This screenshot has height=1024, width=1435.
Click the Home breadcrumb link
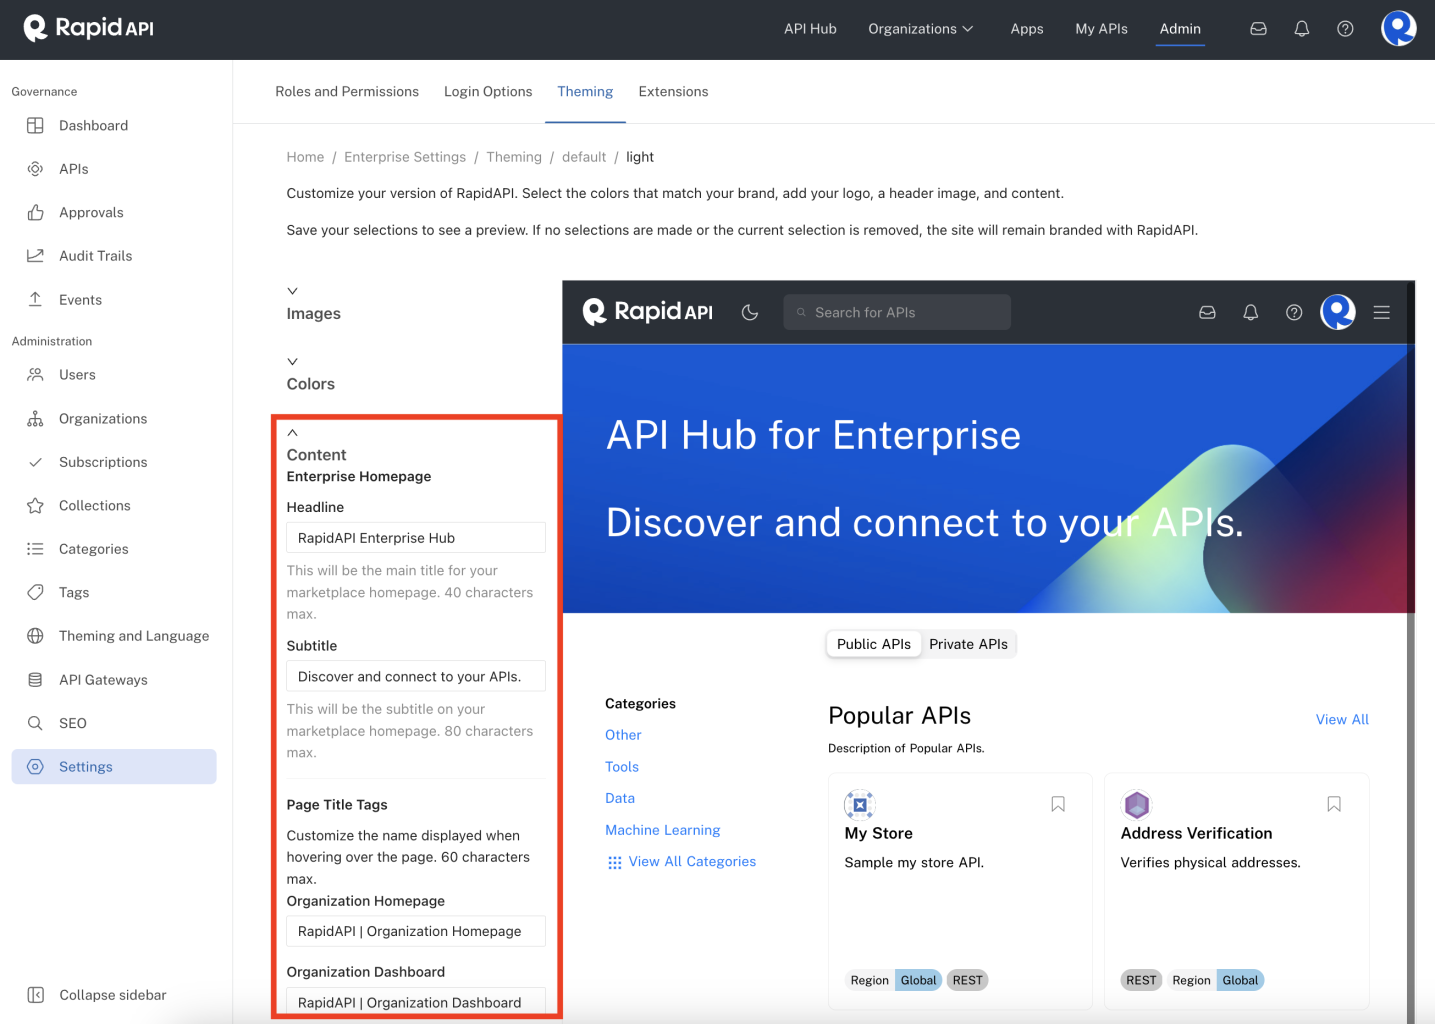pyautogui.click(x=305, y=157)
